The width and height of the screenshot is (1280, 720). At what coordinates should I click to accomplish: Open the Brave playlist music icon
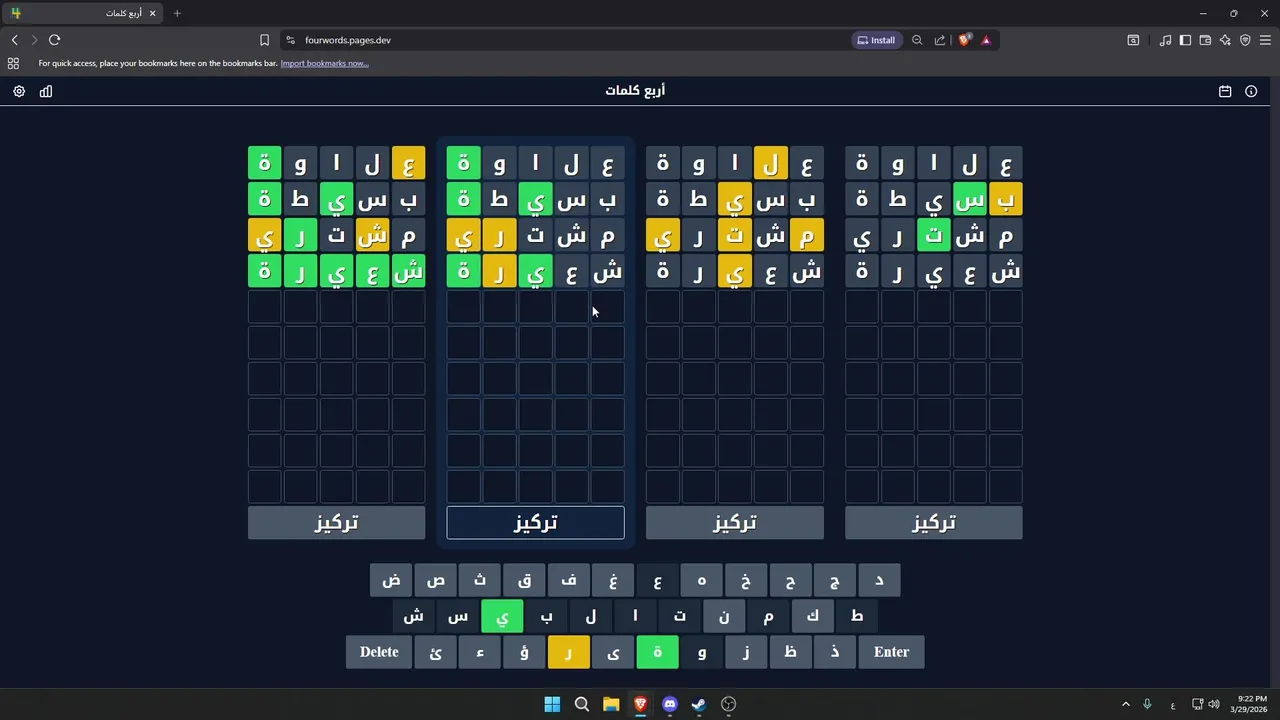pos(1165,40)
